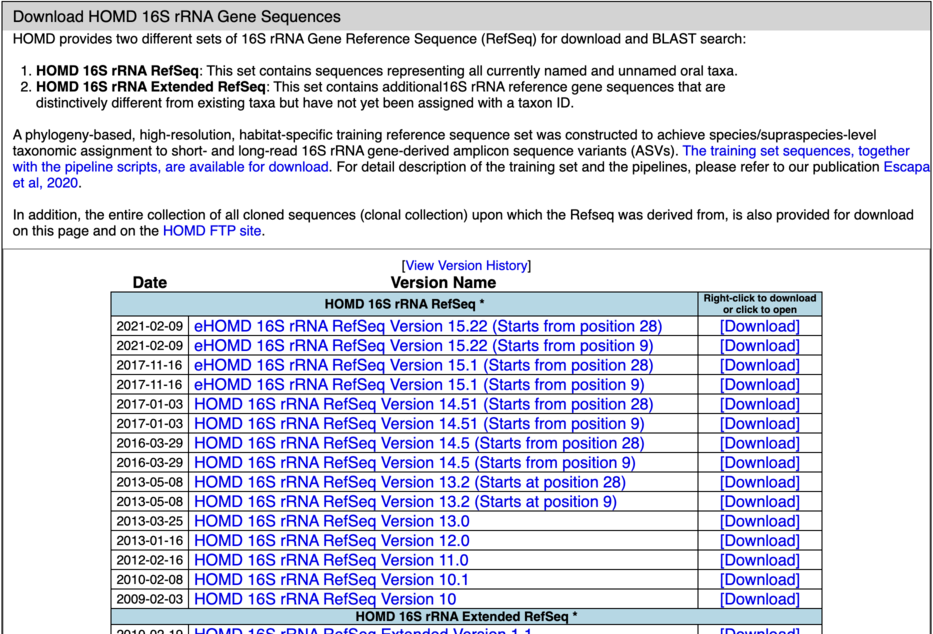Image resolution: width=933 pixels, height=634 pixels.
Task: Open eHOMD RefSeq Version 15.22 position 28
Action: (x=427, y=326)
